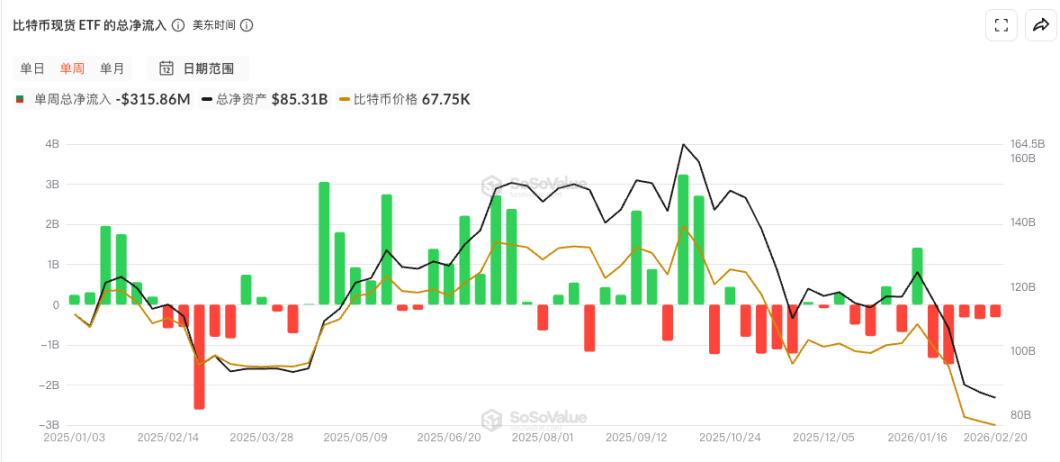
Task: Click the orange 比特币价格 legend line marker
Action: coord(345,100)
